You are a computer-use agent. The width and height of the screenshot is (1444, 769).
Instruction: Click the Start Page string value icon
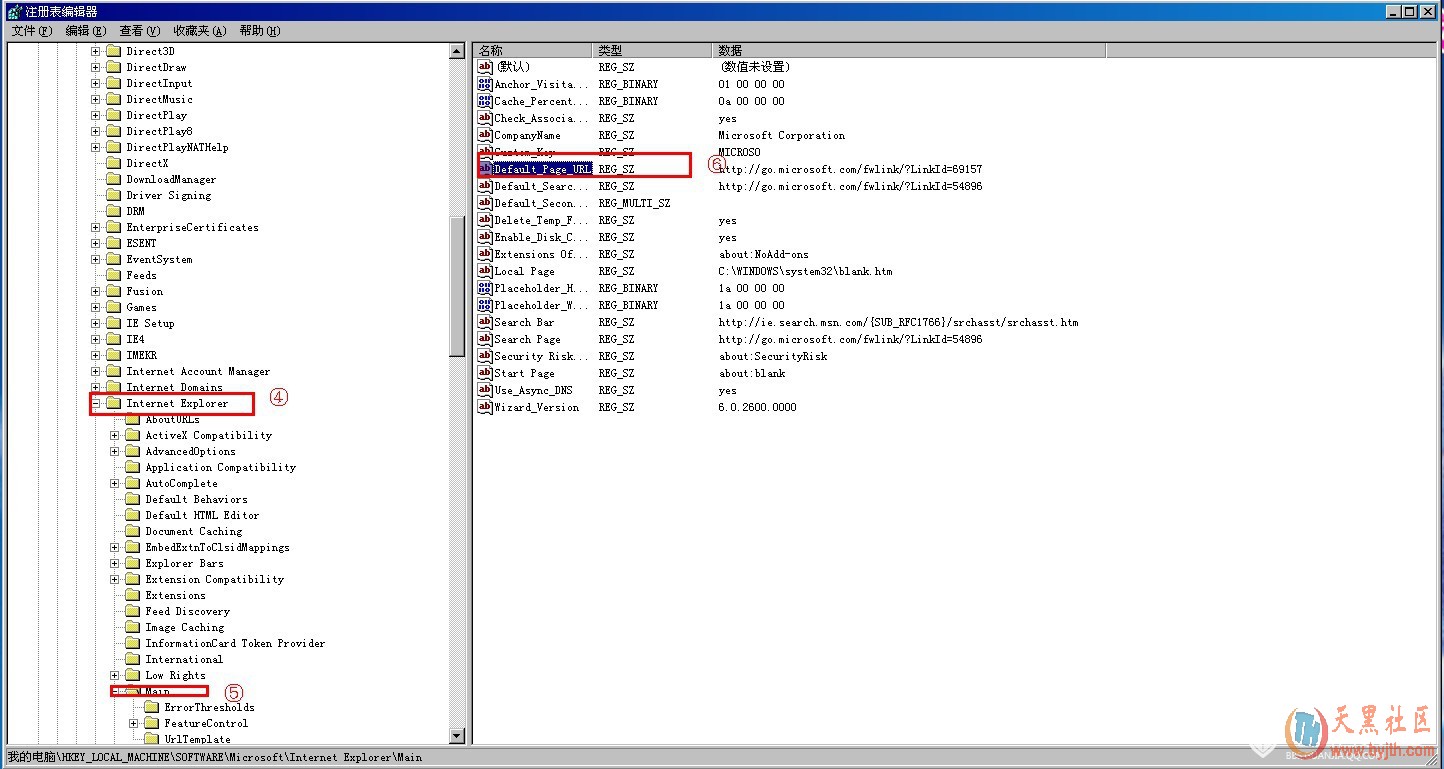pos(485,373)
